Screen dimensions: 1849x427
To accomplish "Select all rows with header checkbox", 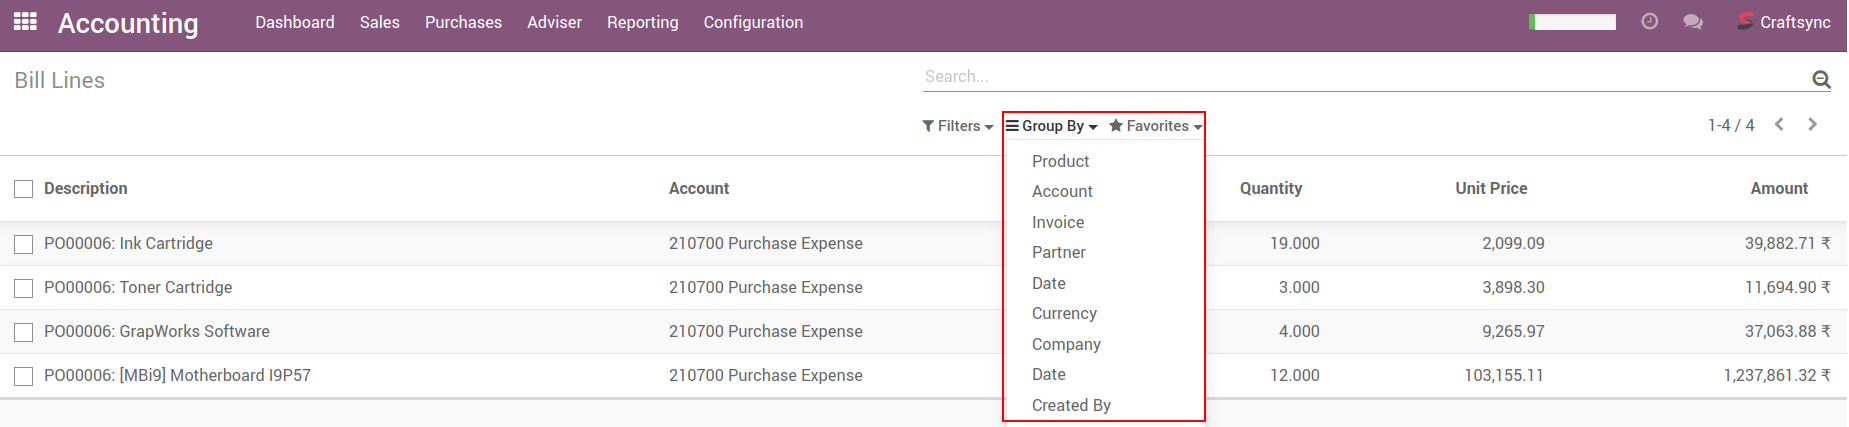I will (24, 189).
